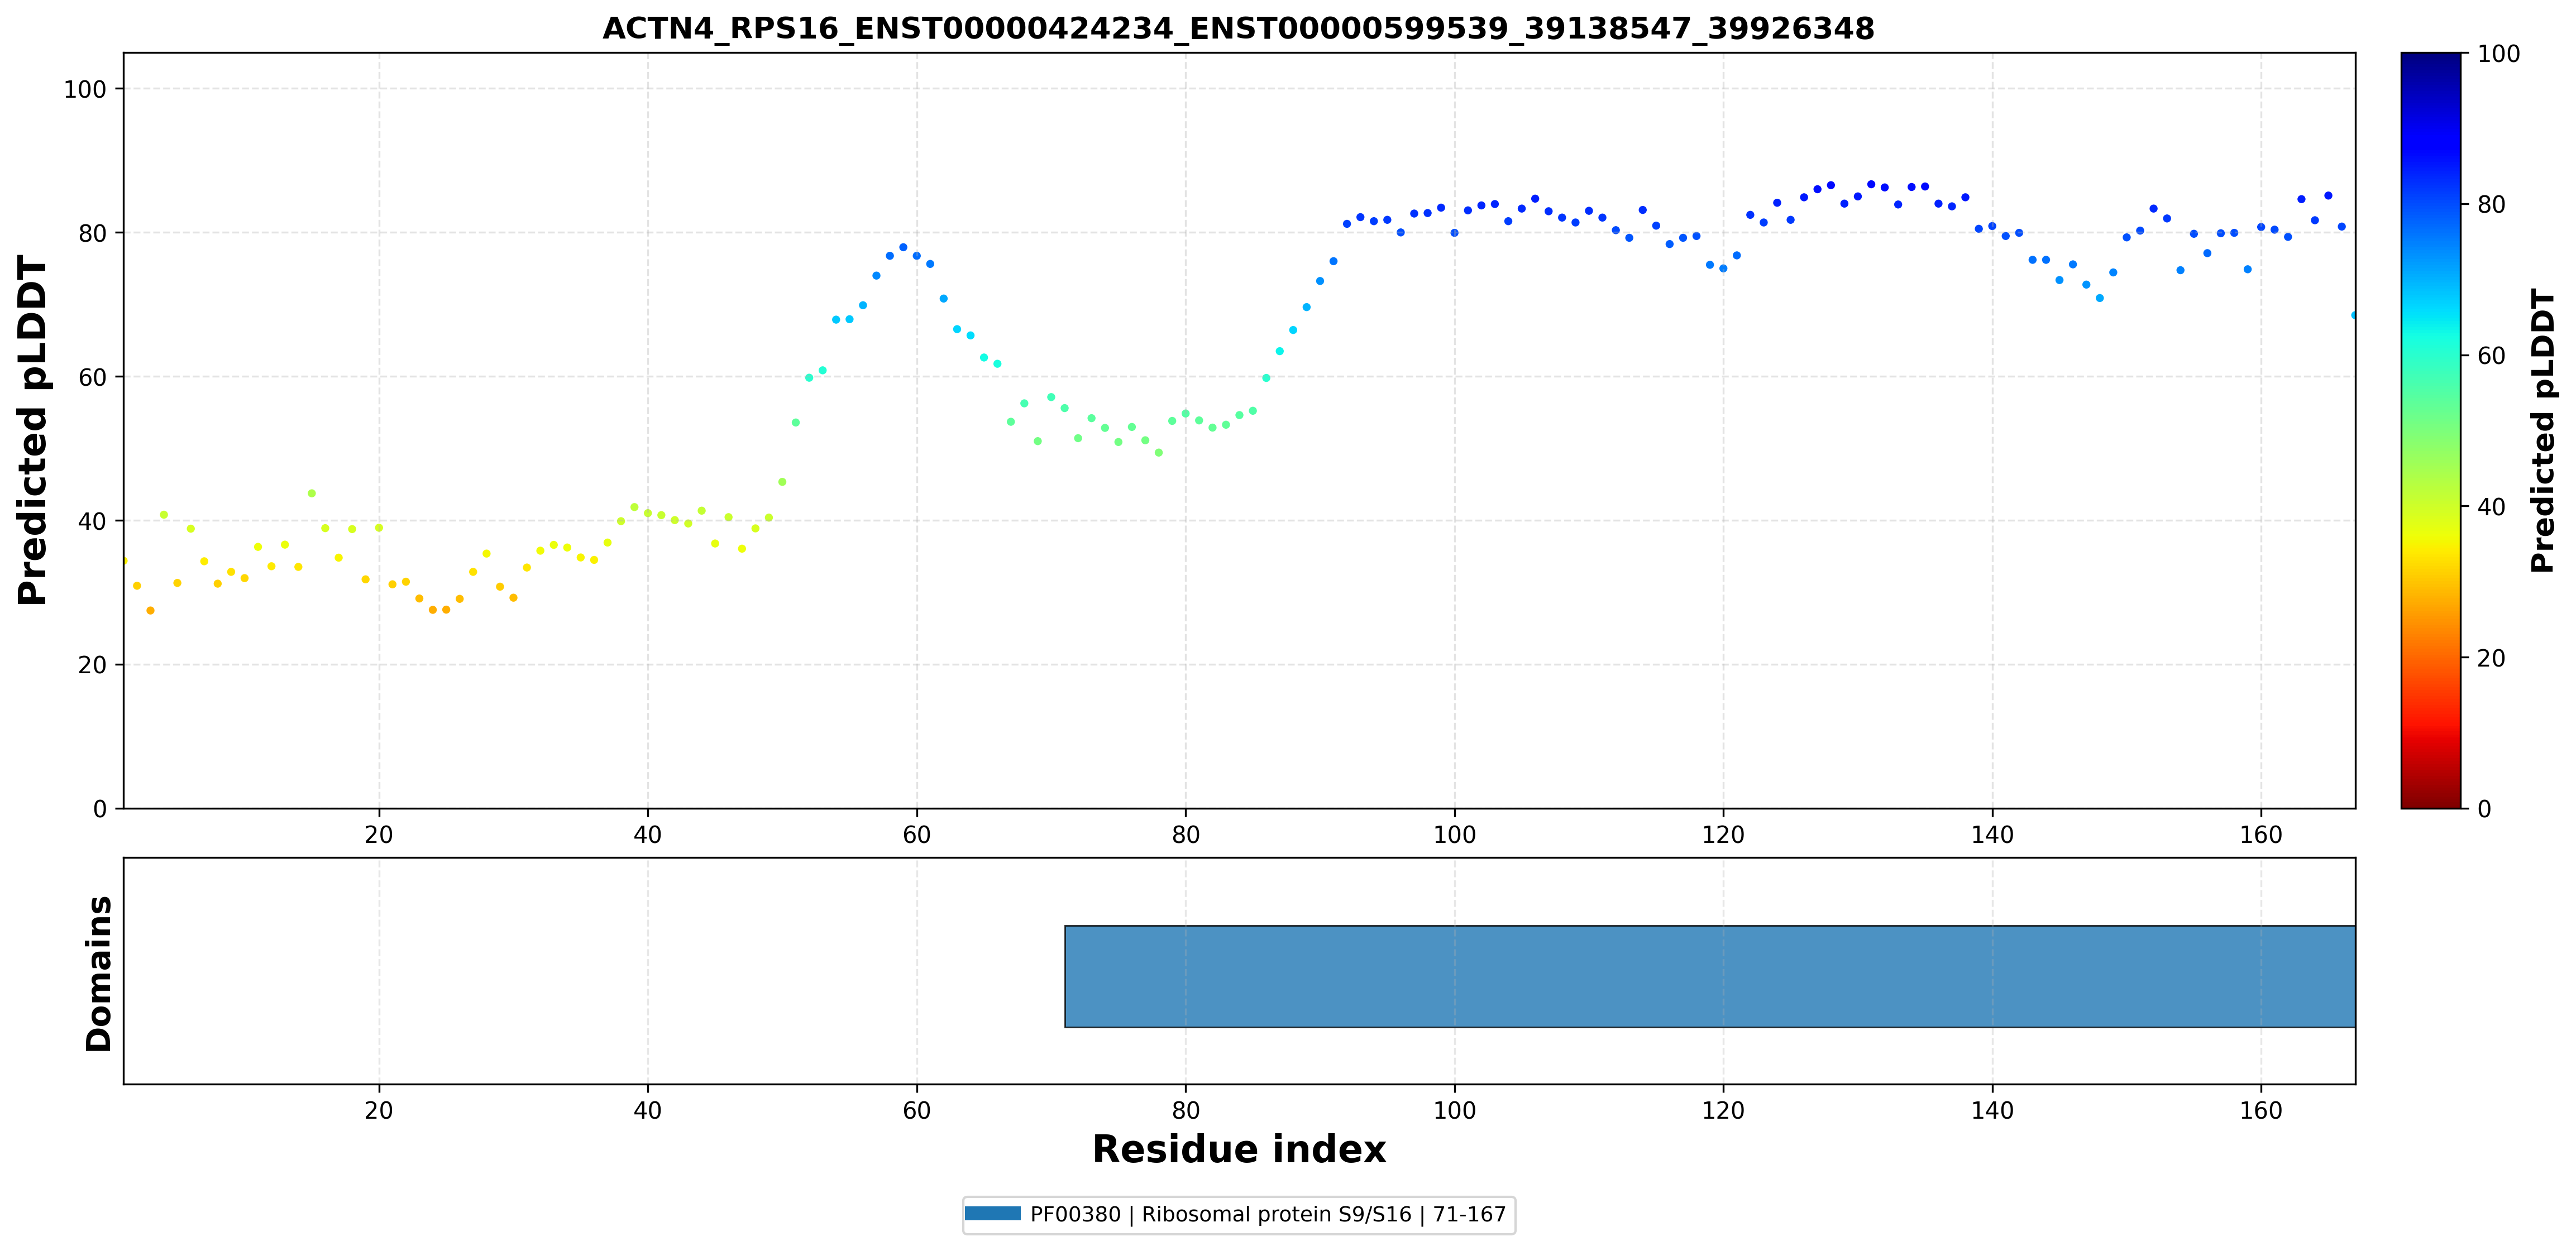Click the colorbar tick label 100
Screen dimensions: 2576x1251
pos(2498,54)
